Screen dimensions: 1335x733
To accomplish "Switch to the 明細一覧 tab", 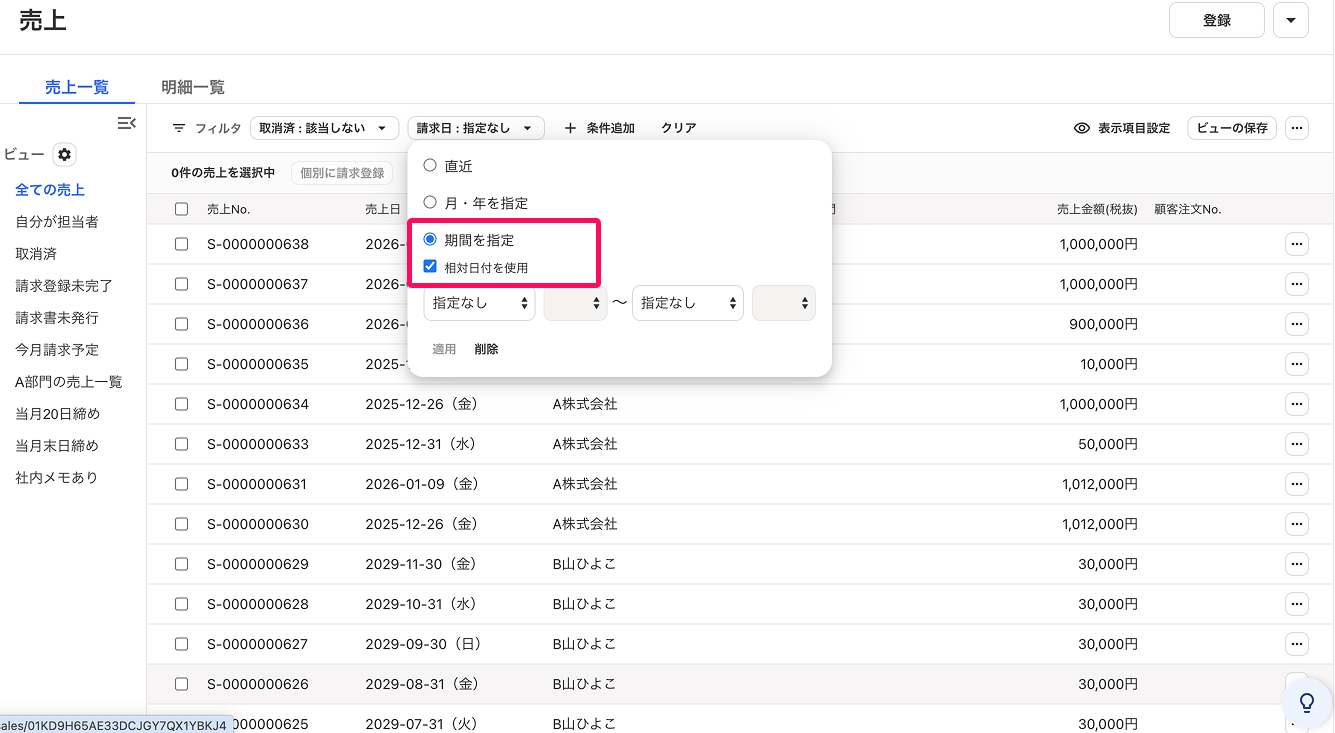I will tap(193, 87).
